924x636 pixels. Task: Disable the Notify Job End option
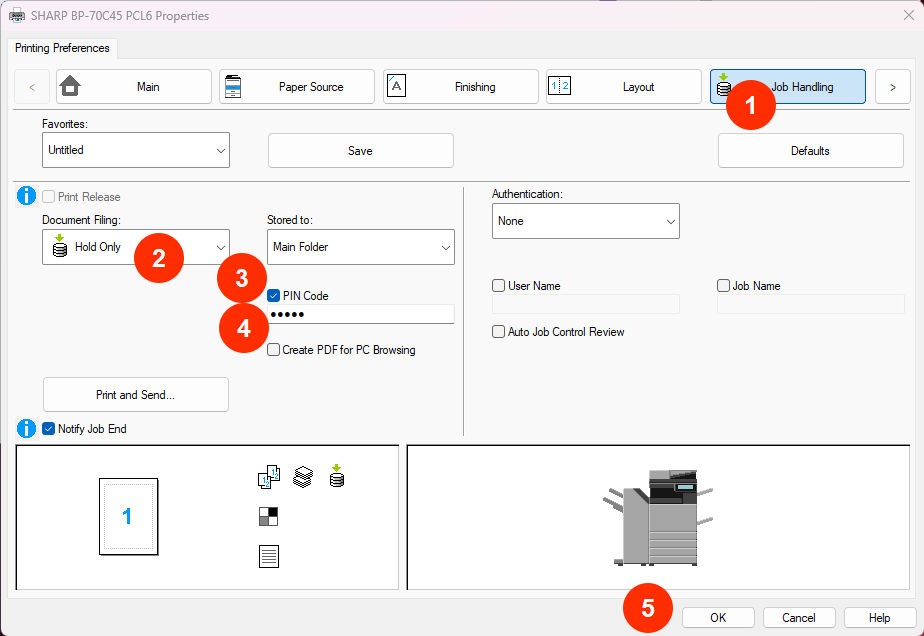point(48,428)
